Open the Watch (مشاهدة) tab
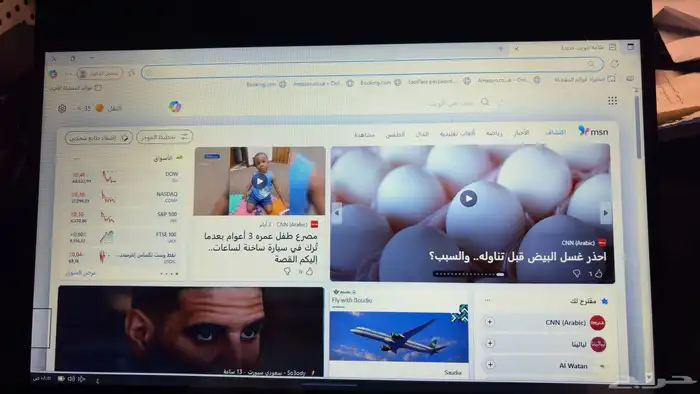The width and height of the screenshot is (700, 394). pos(365,135)
